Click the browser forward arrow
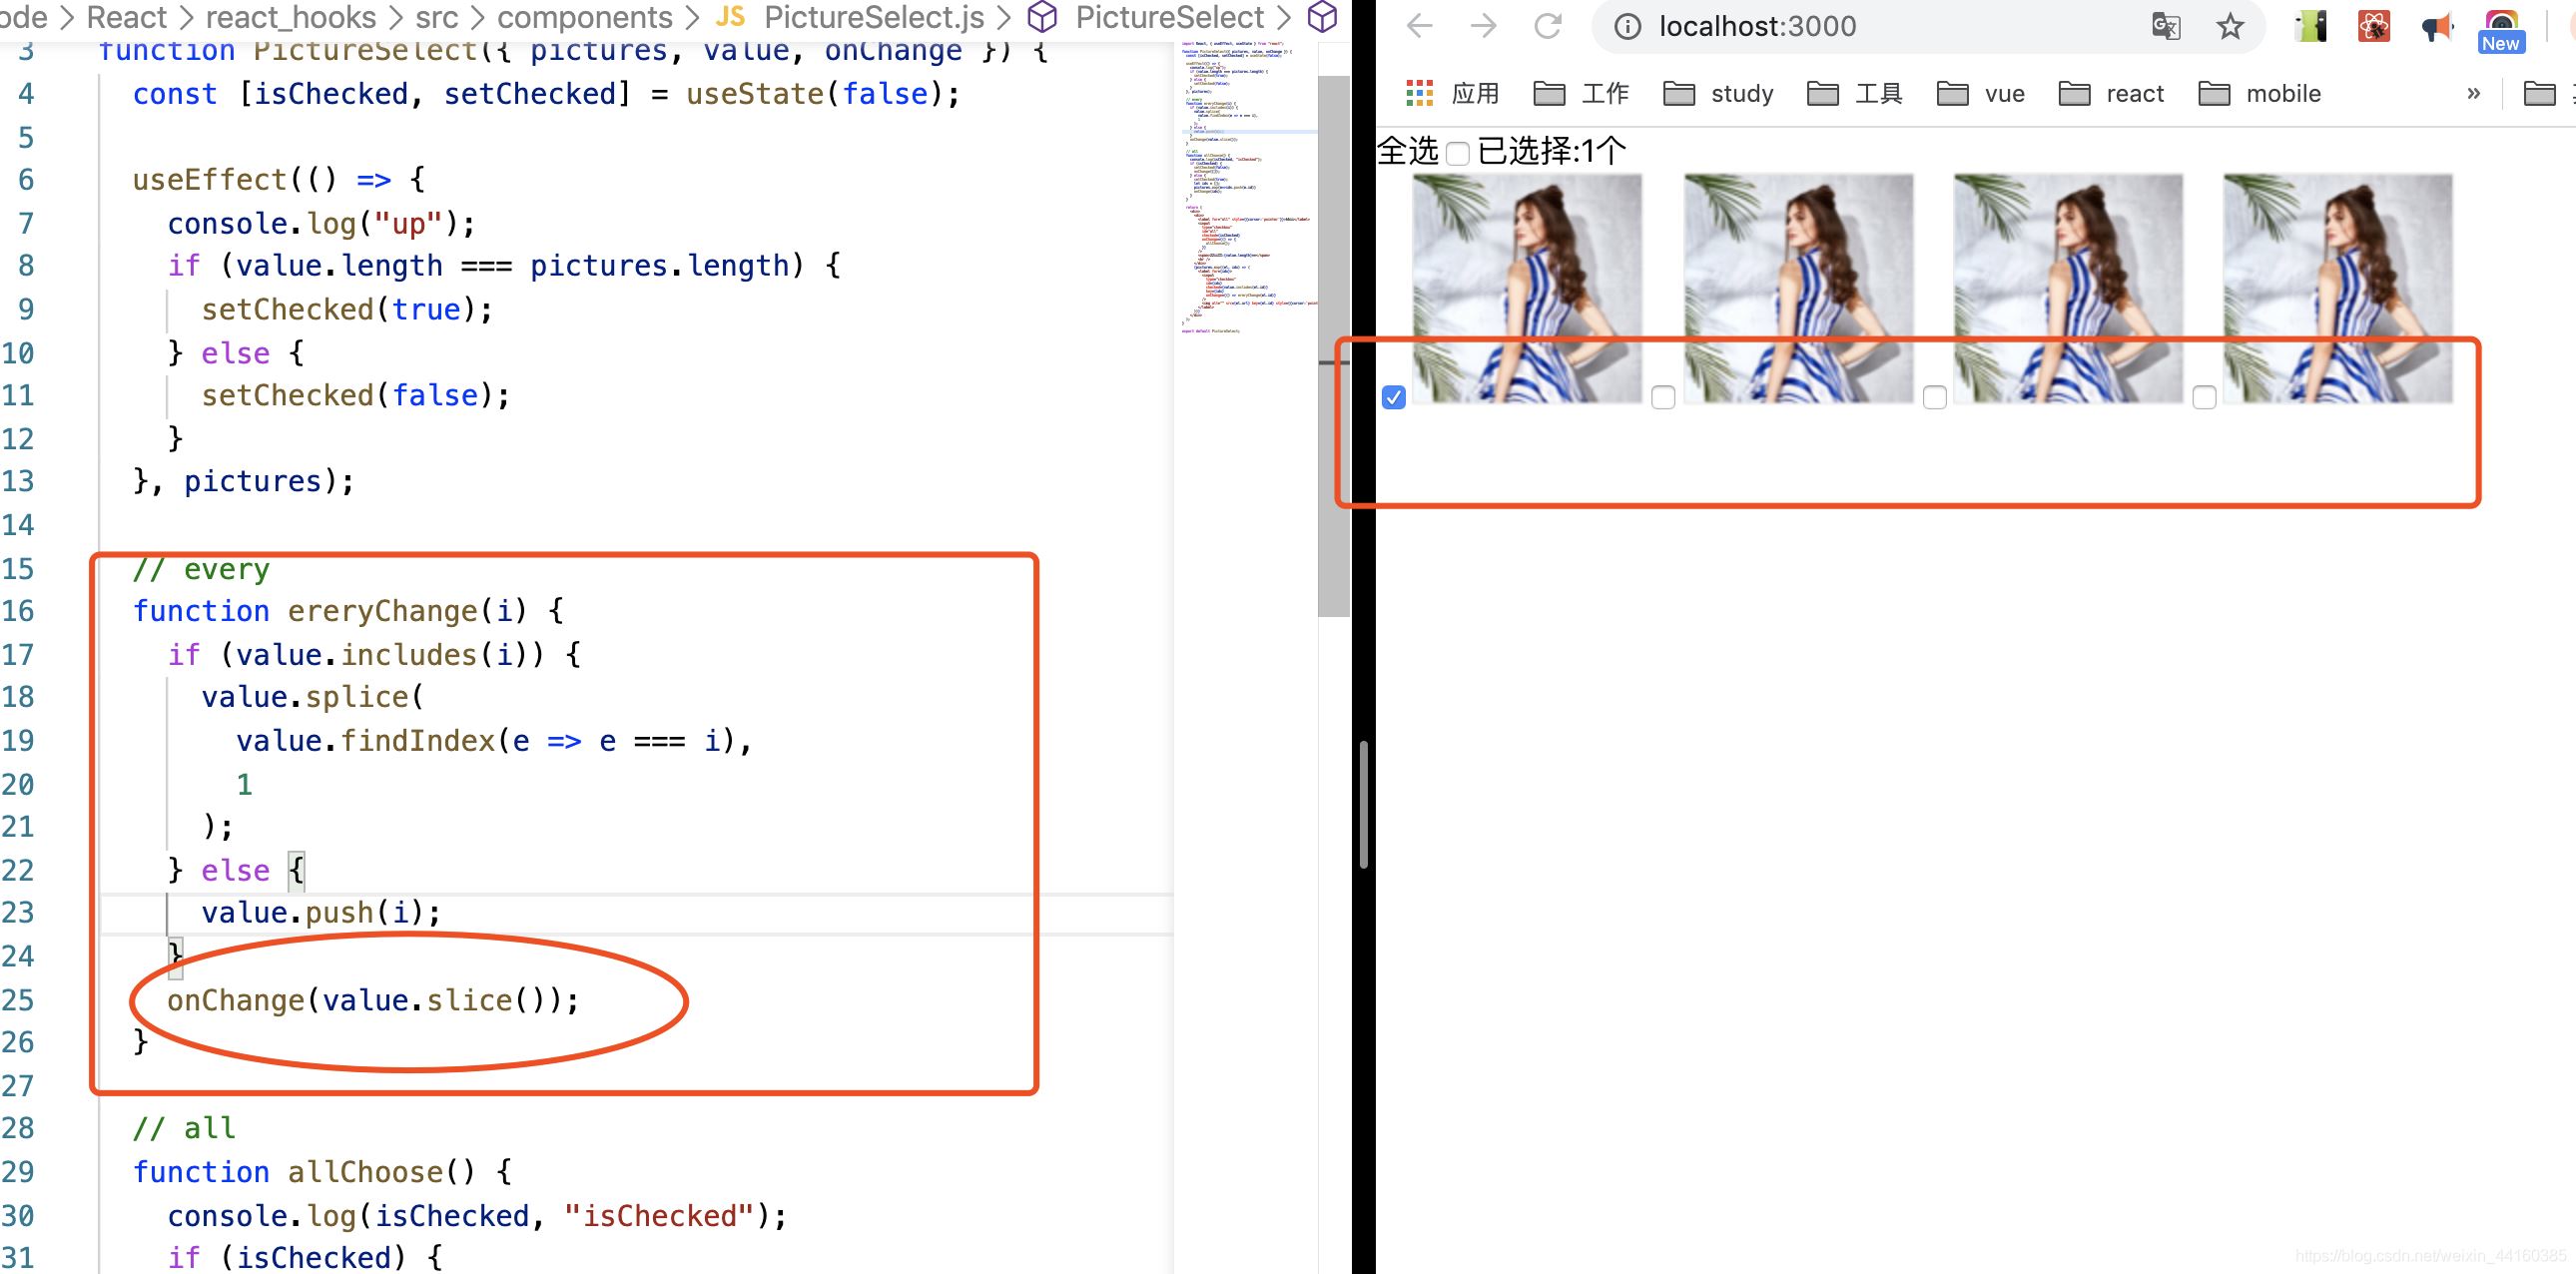The width and height of the screenshot is (2576, 1274). (x=1484, y=26)
